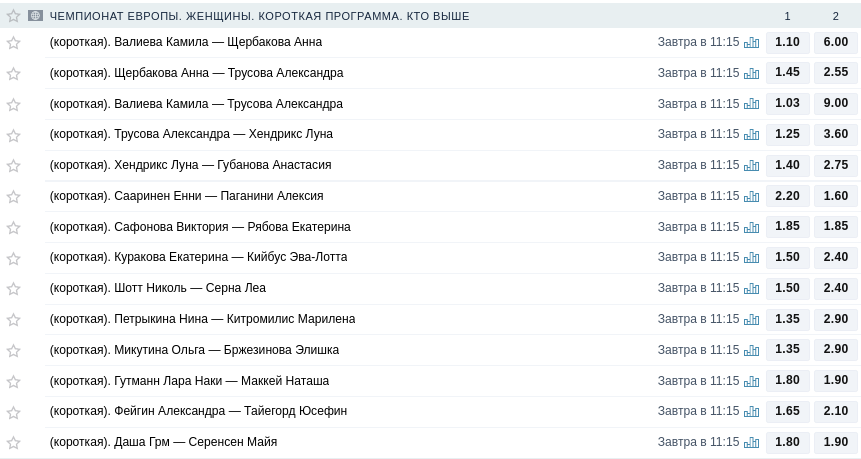
Task: Bet 9.00 on Трусова against Валиева
Action: (836, 103)
